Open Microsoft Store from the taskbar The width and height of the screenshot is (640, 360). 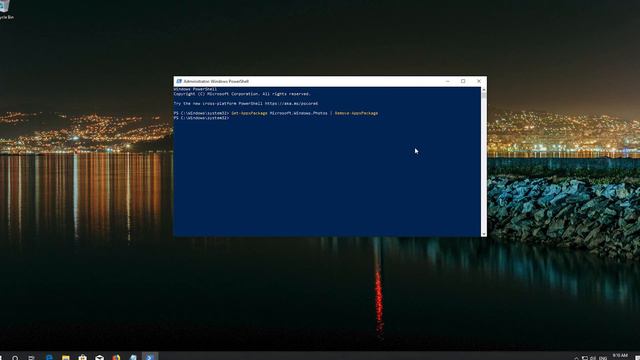[82, 358]
